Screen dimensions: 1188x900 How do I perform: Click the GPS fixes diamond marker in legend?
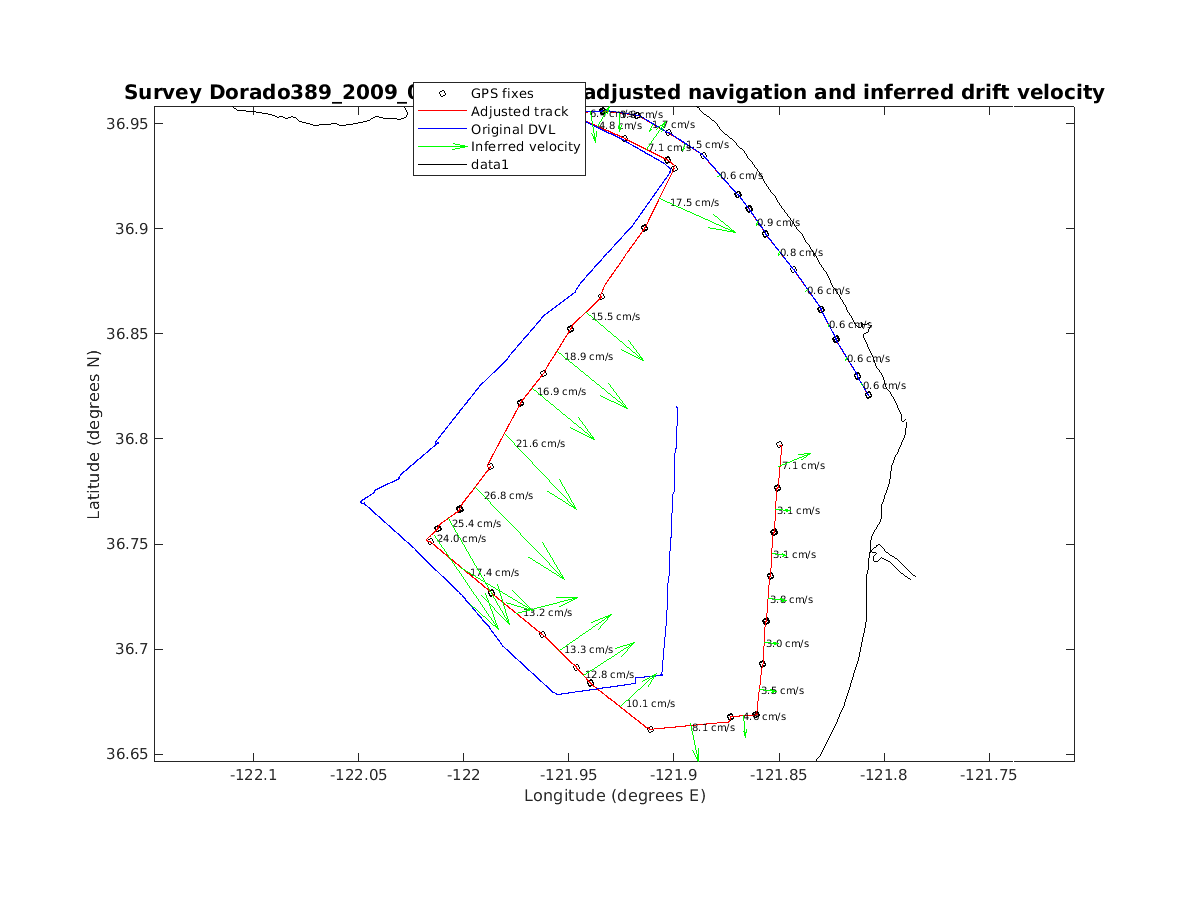tap(441, 93)
